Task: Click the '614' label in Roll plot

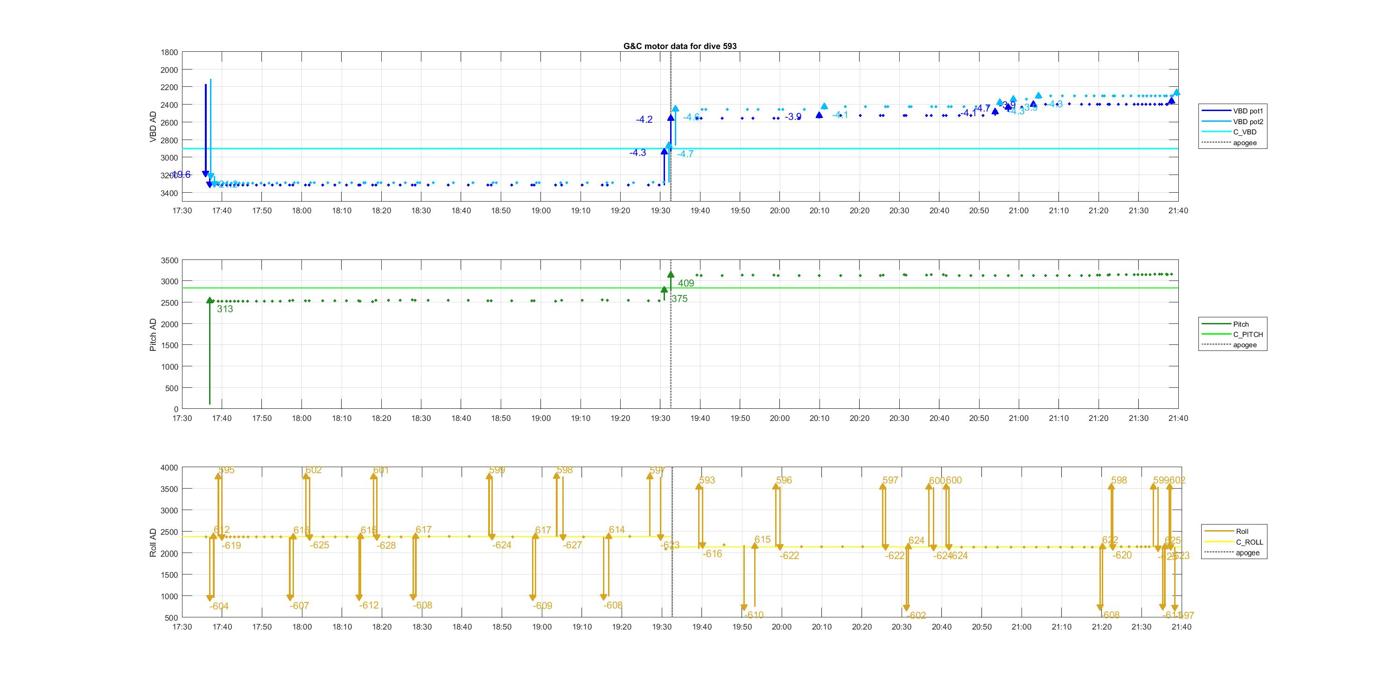Action: coord(617,530)
